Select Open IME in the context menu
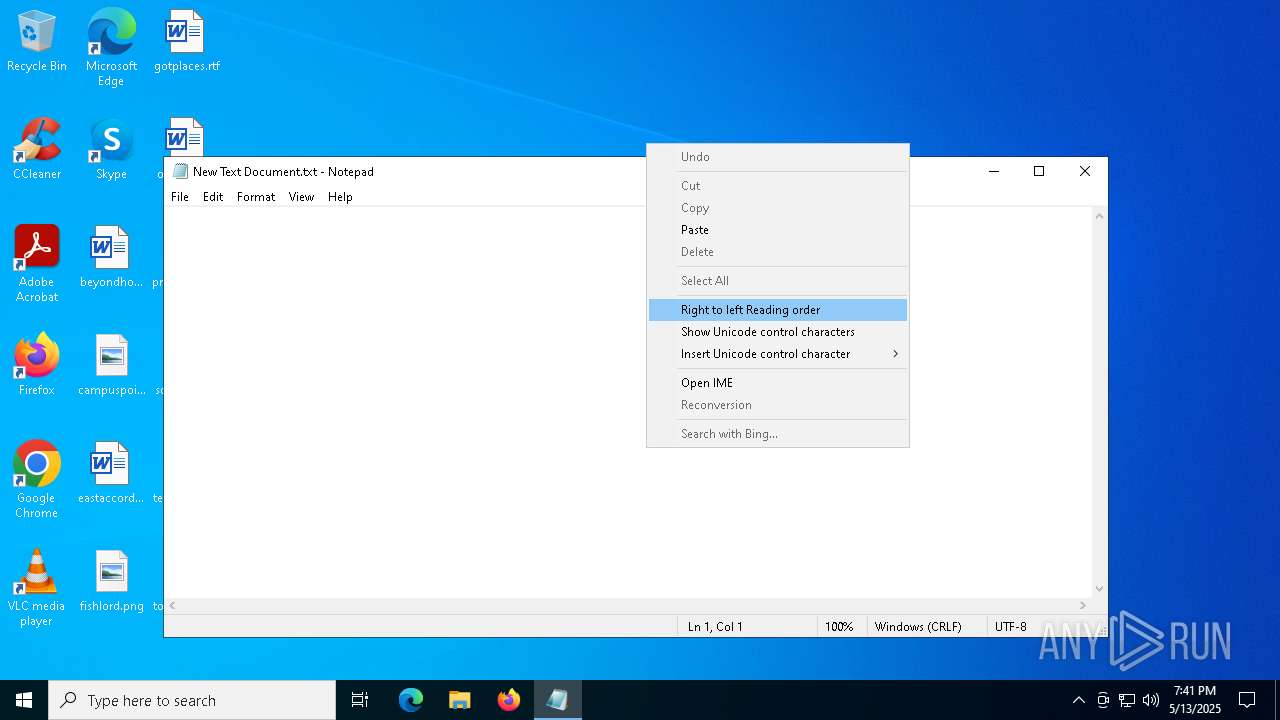Screen dimensions: 1280x720 click(778, 383)
